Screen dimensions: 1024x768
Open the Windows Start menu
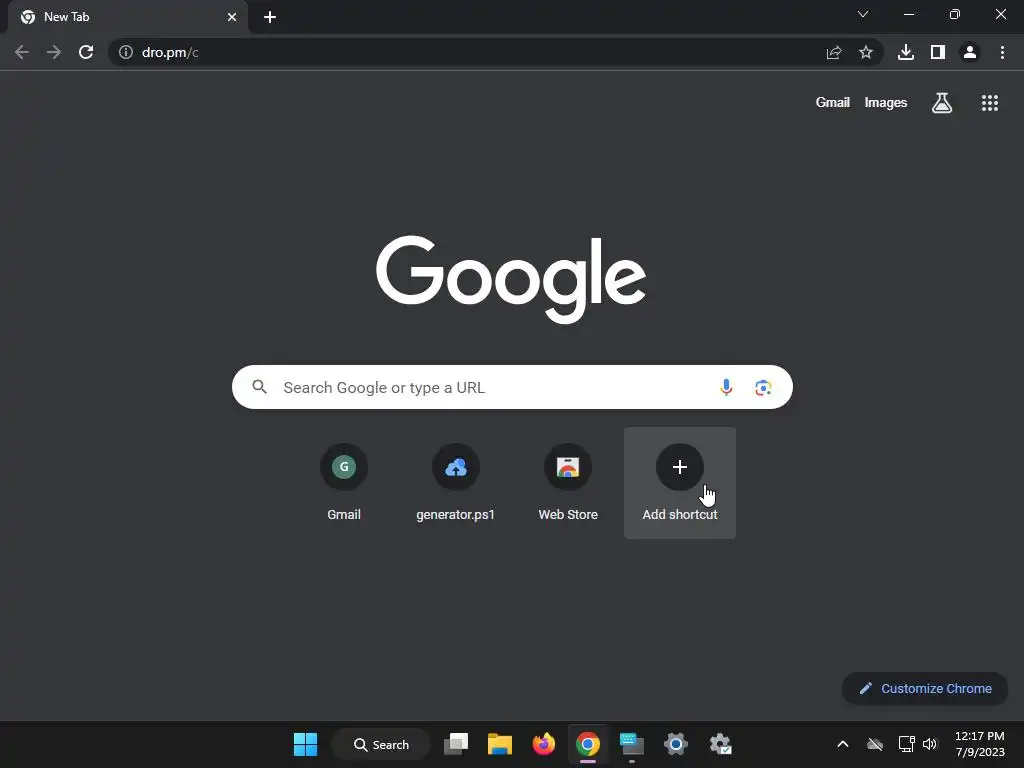(305, 744)
